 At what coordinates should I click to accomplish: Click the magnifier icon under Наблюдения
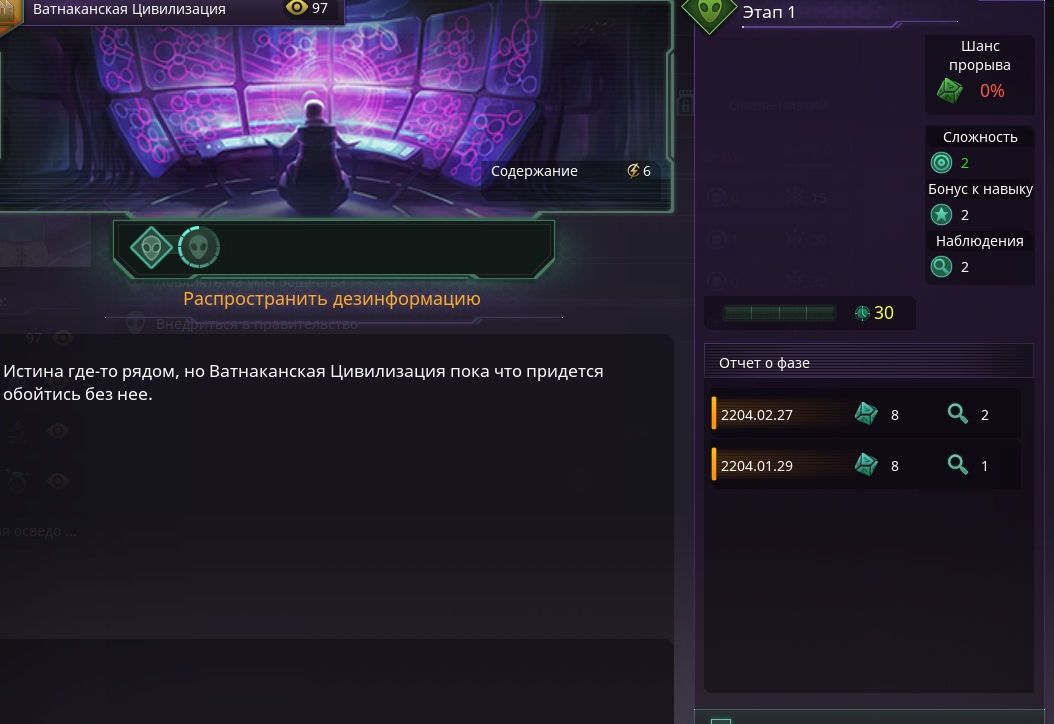coord(941,267)
